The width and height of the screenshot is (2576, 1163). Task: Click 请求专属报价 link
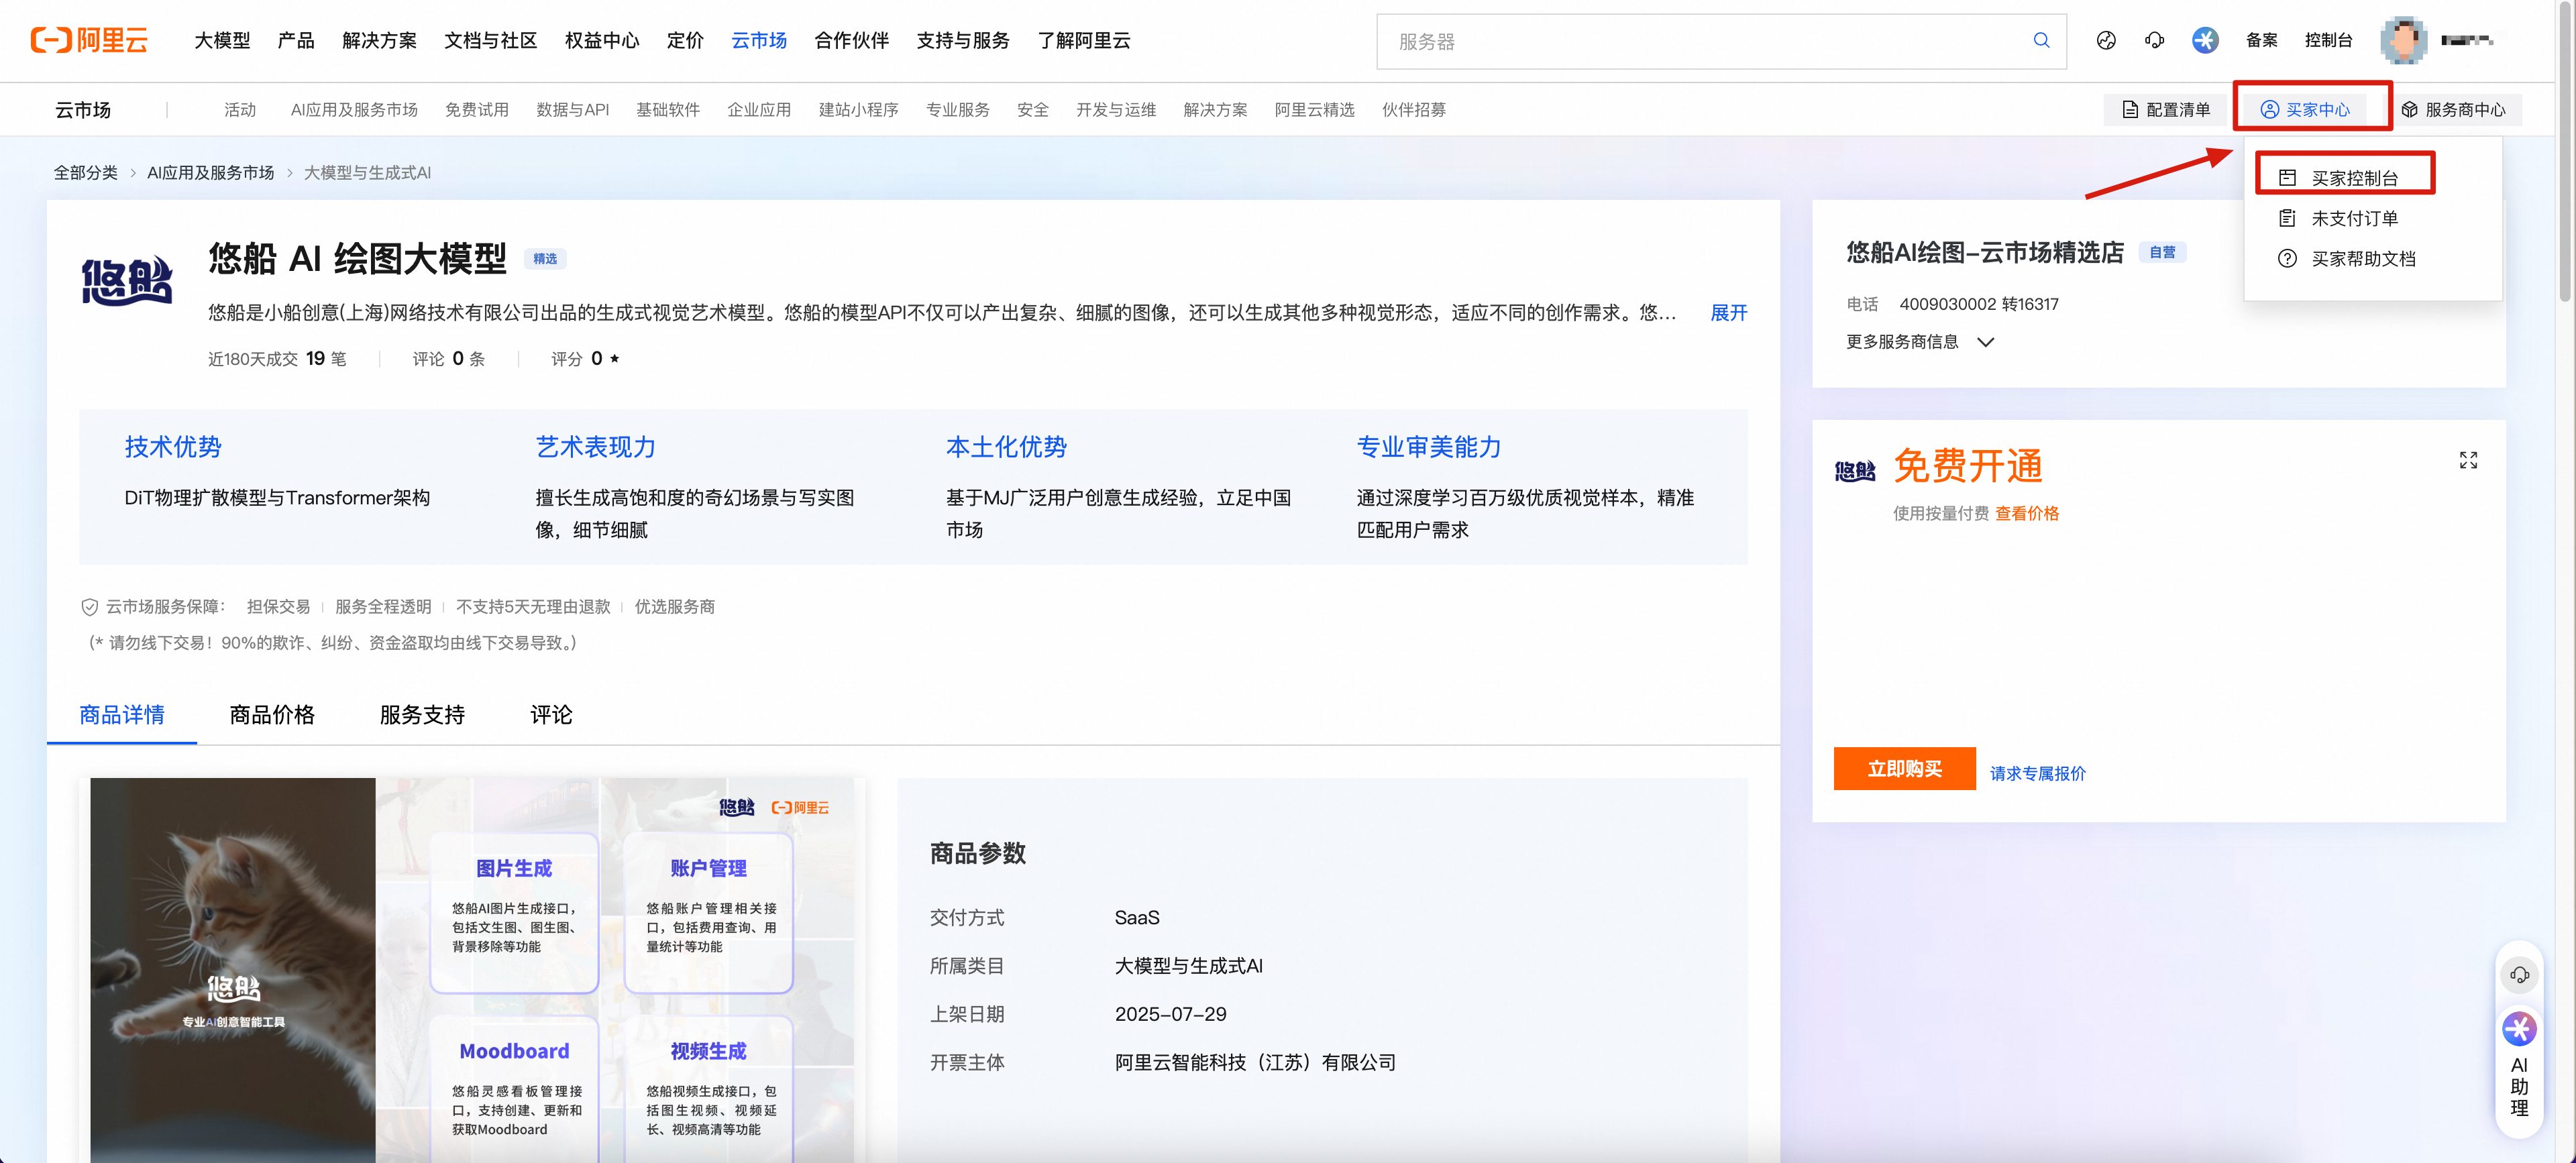[x=2037, y=773]
